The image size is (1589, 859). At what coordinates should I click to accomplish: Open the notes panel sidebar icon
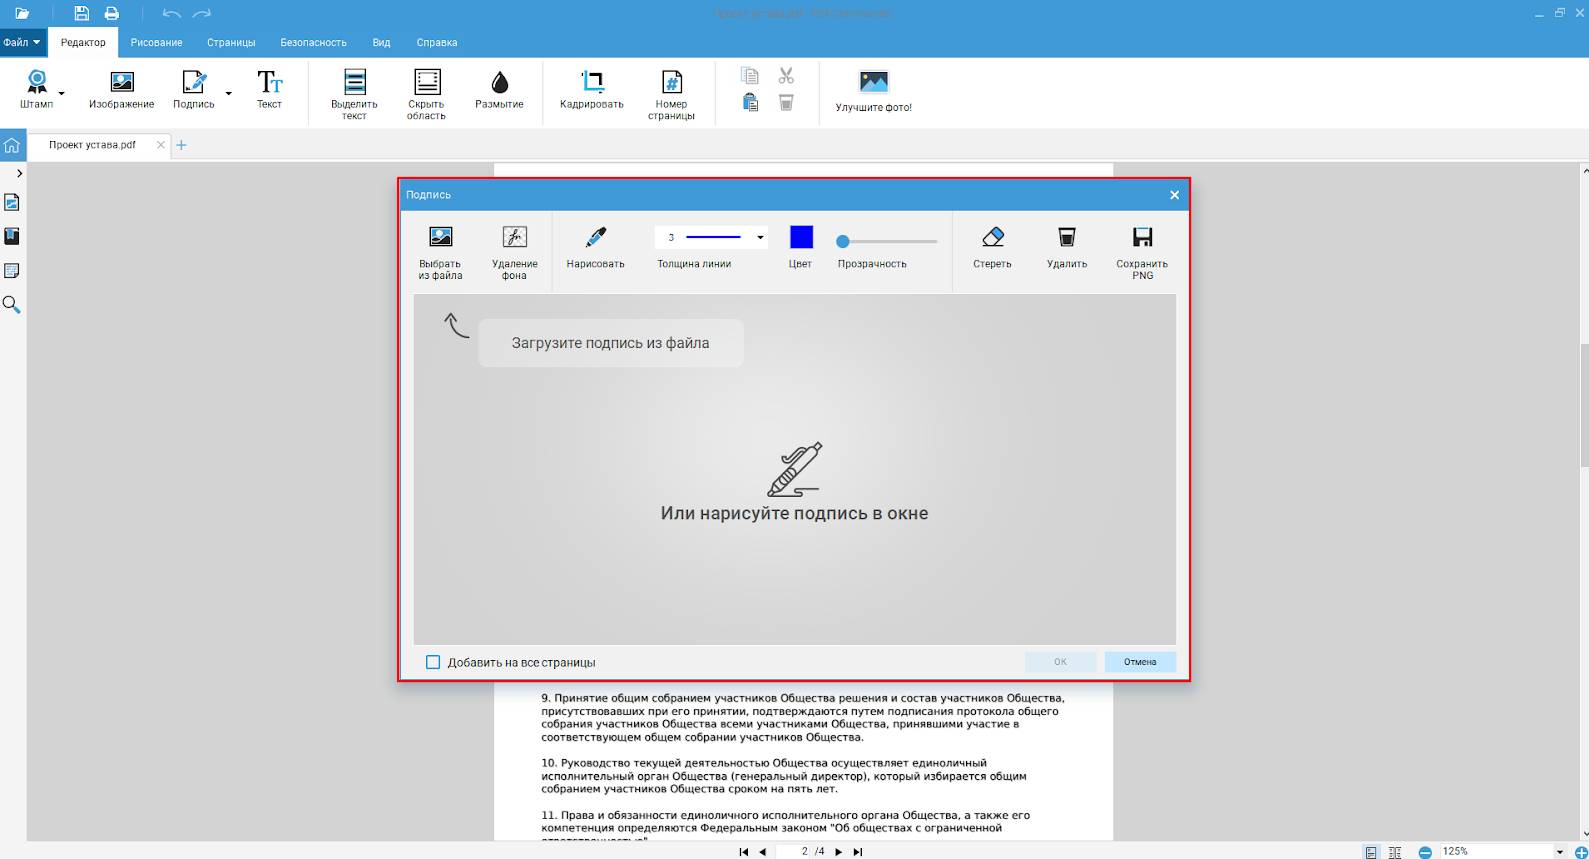[12, 271]
